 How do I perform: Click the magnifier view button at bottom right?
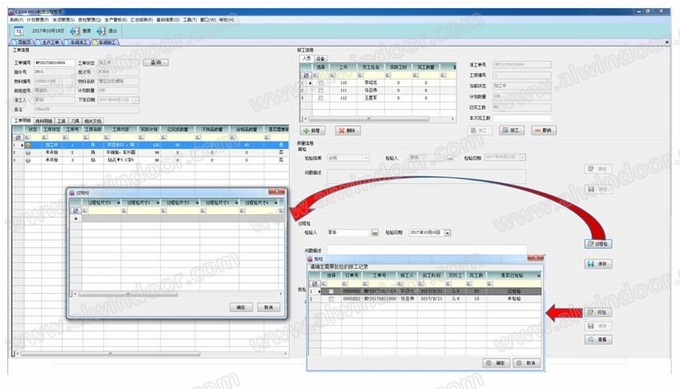pyautogui.click(x=598, y=339)
